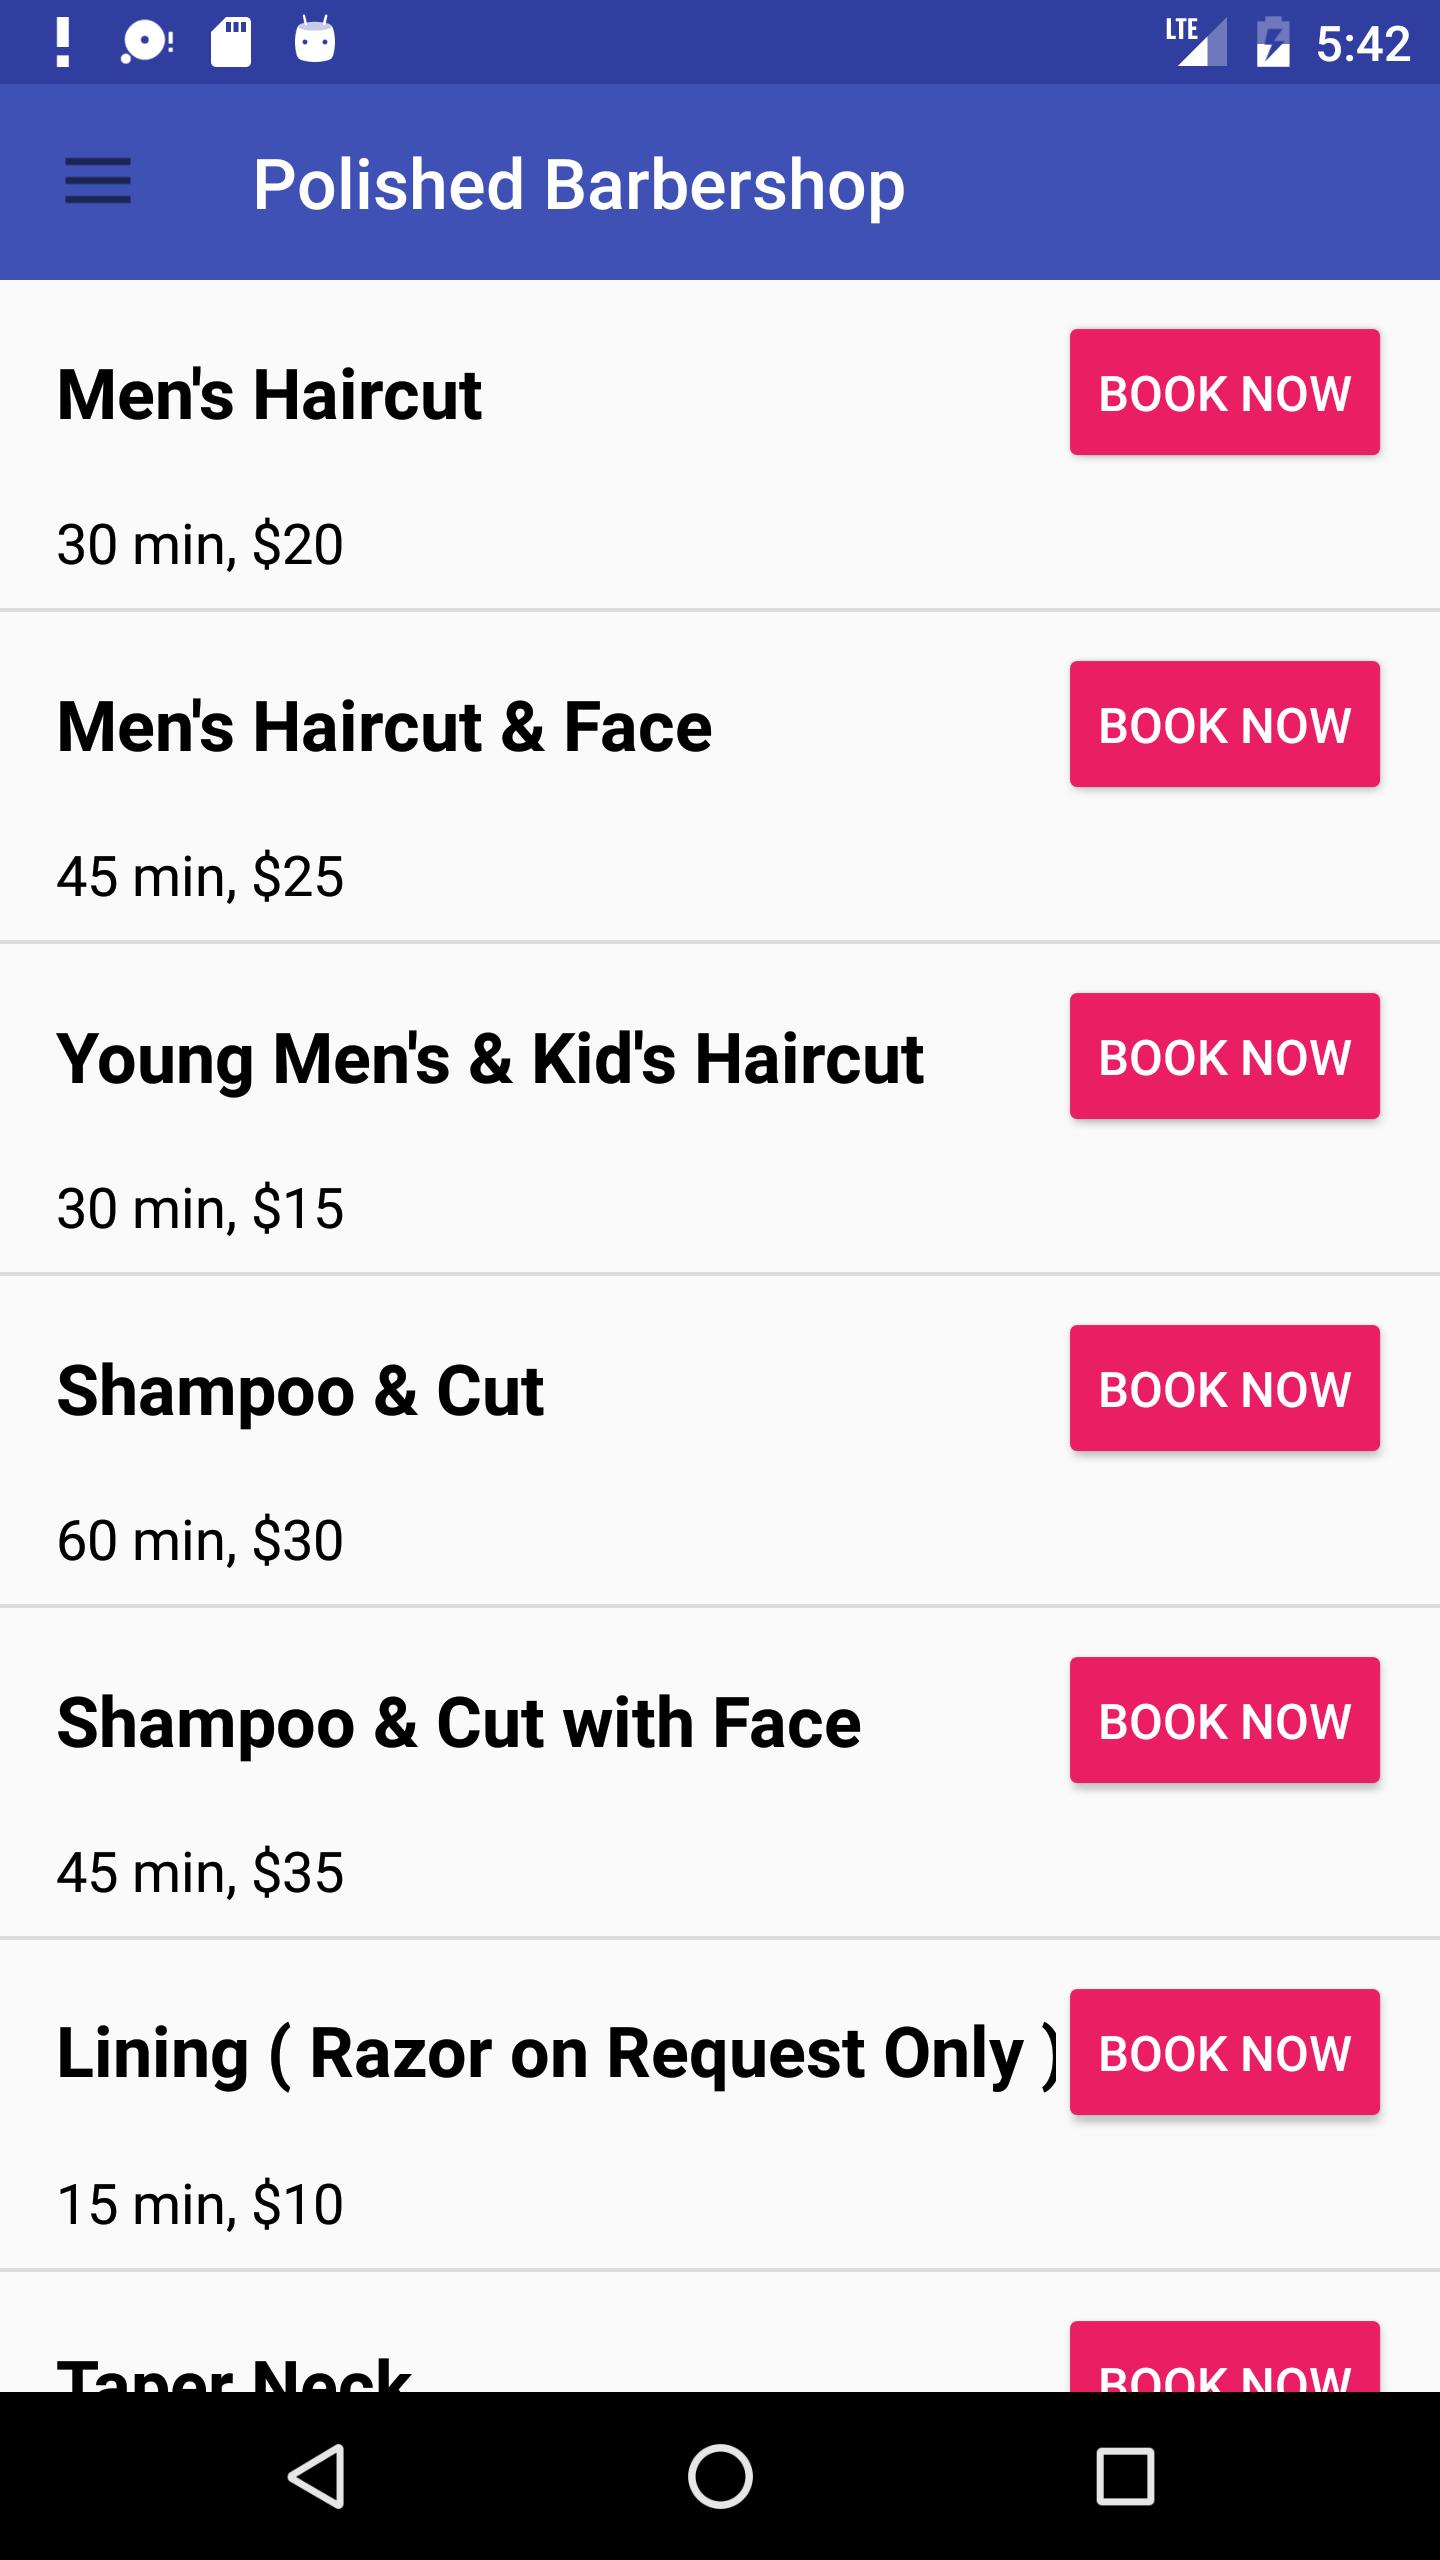Tap the Young Men's & Kid's Haircut title

tap(490, 1058)
